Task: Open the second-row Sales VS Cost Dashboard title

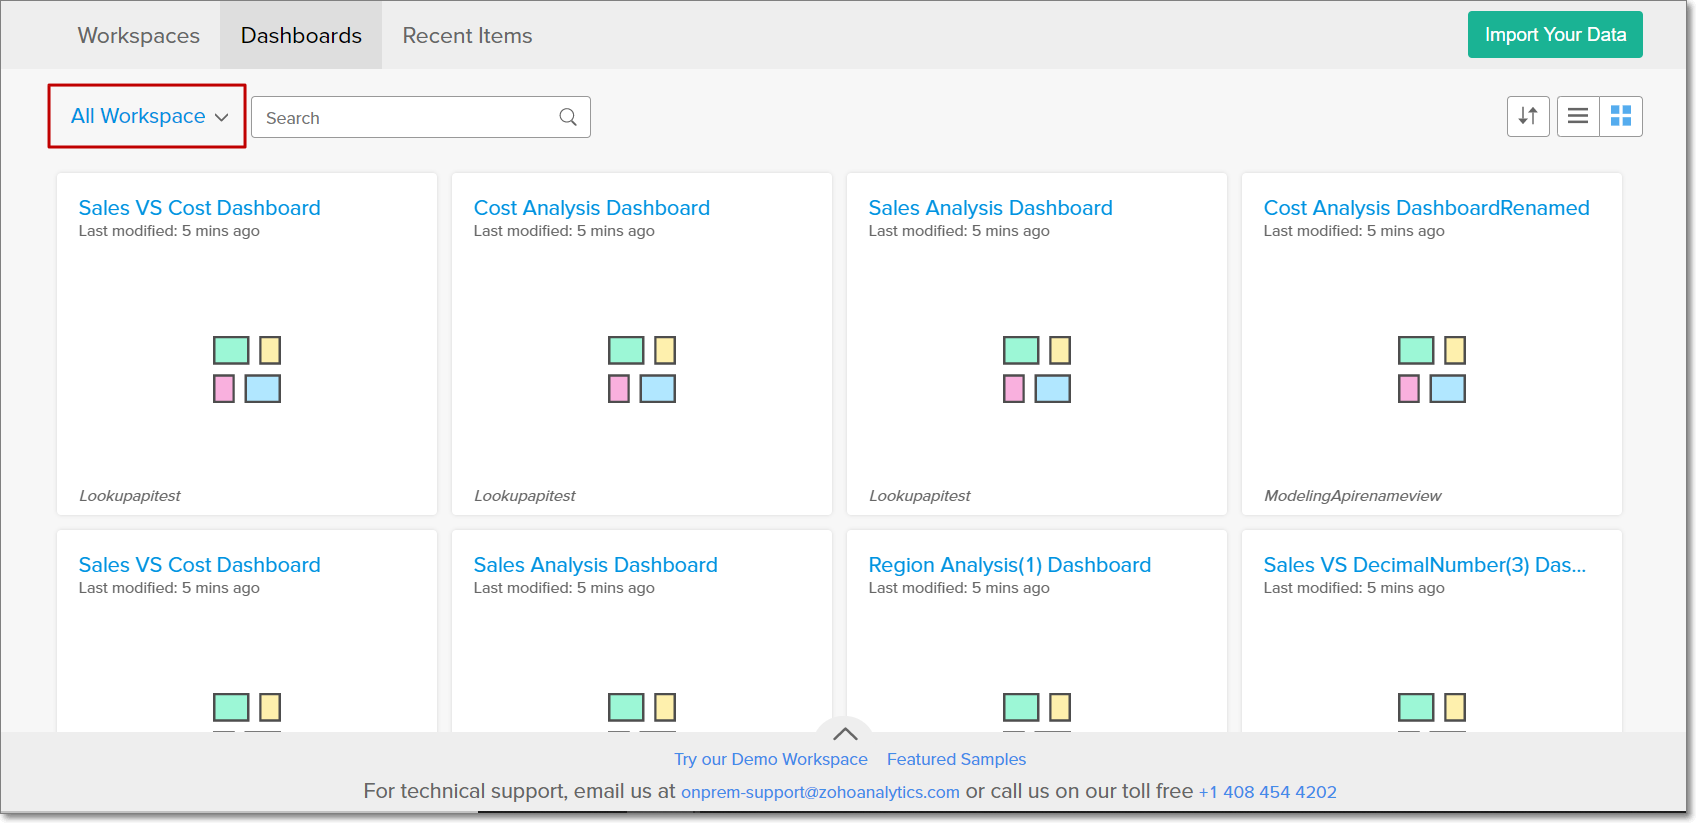Action: [200, 565]
